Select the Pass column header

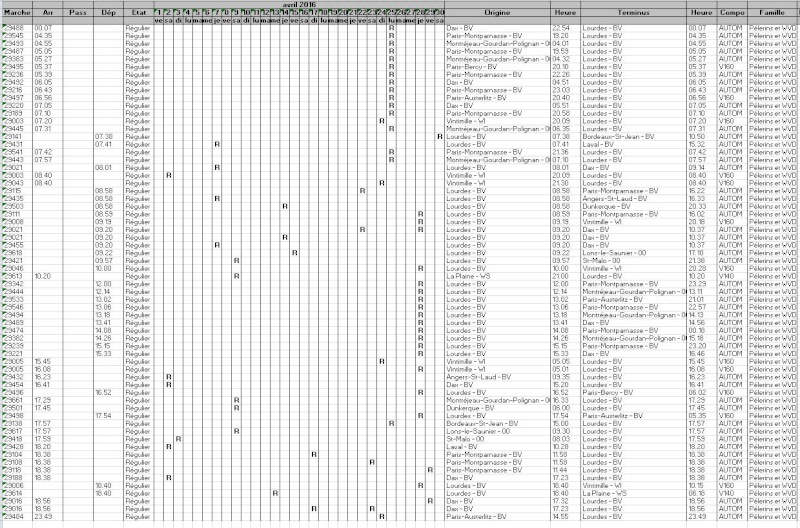pyautogui.click(x=78, y=12)
